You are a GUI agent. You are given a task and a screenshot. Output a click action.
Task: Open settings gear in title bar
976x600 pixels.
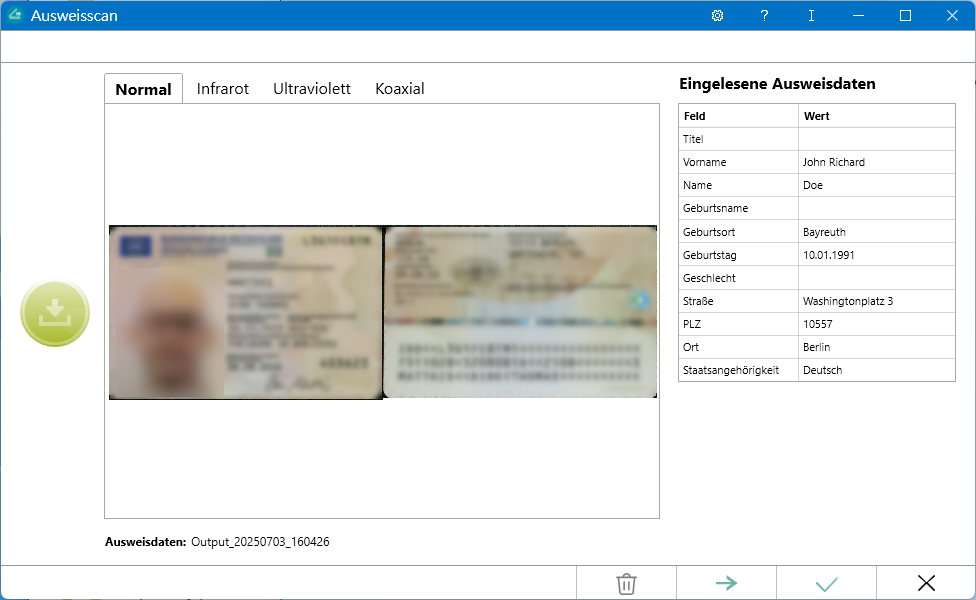(717, 15)
